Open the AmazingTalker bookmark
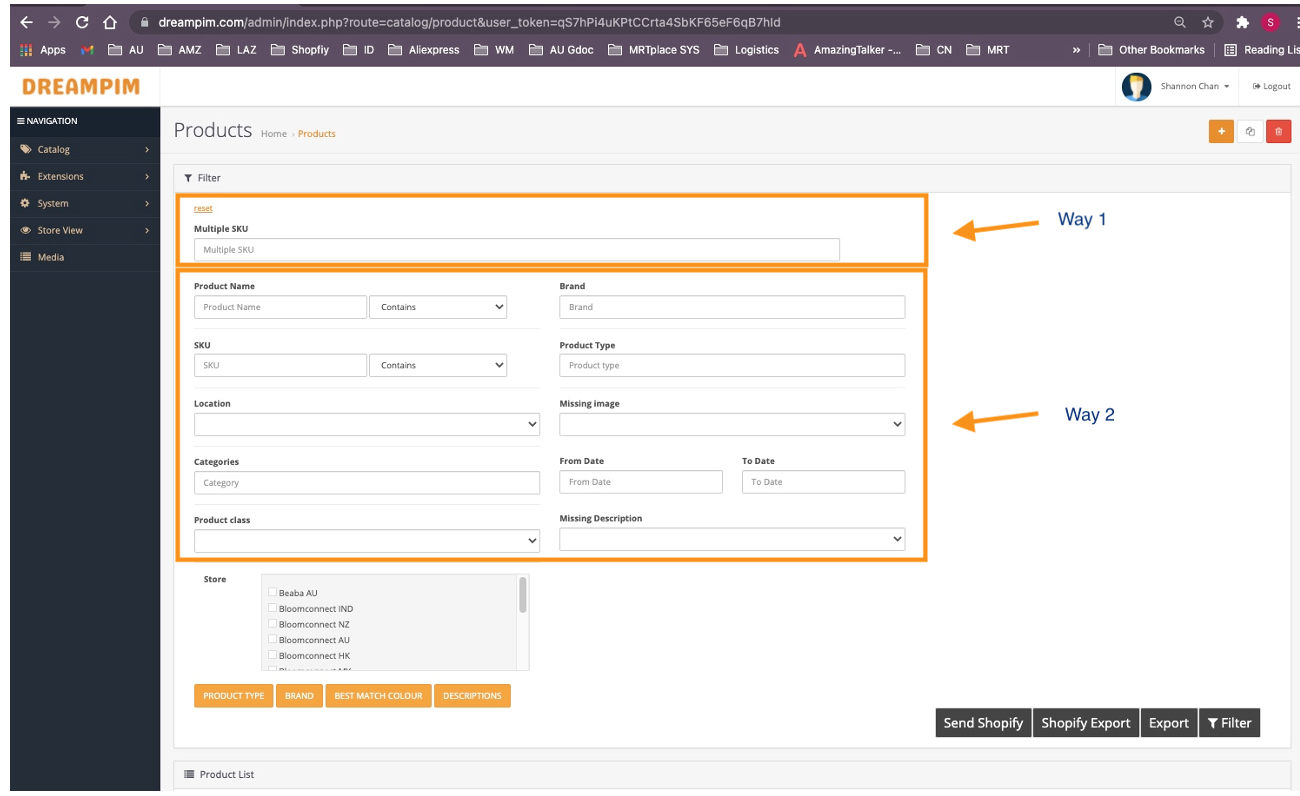This screenshot has width=1300, height=796. point(848,50)
